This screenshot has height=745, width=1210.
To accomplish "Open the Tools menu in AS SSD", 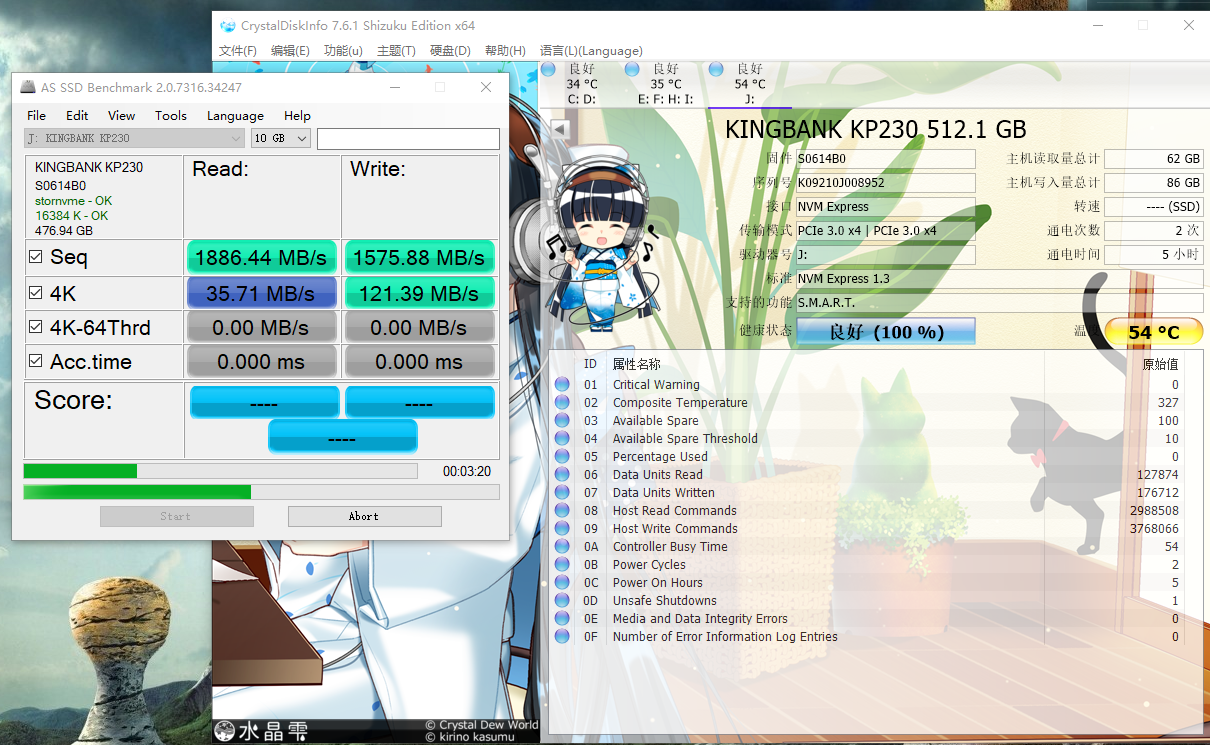I will 171,116.
